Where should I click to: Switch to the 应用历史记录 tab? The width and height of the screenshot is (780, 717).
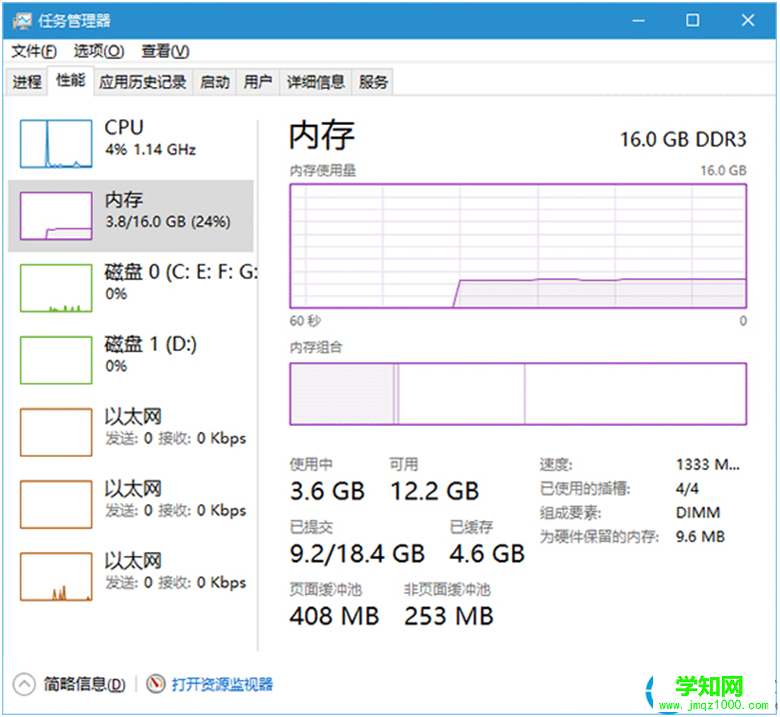(x=143, y=83)
